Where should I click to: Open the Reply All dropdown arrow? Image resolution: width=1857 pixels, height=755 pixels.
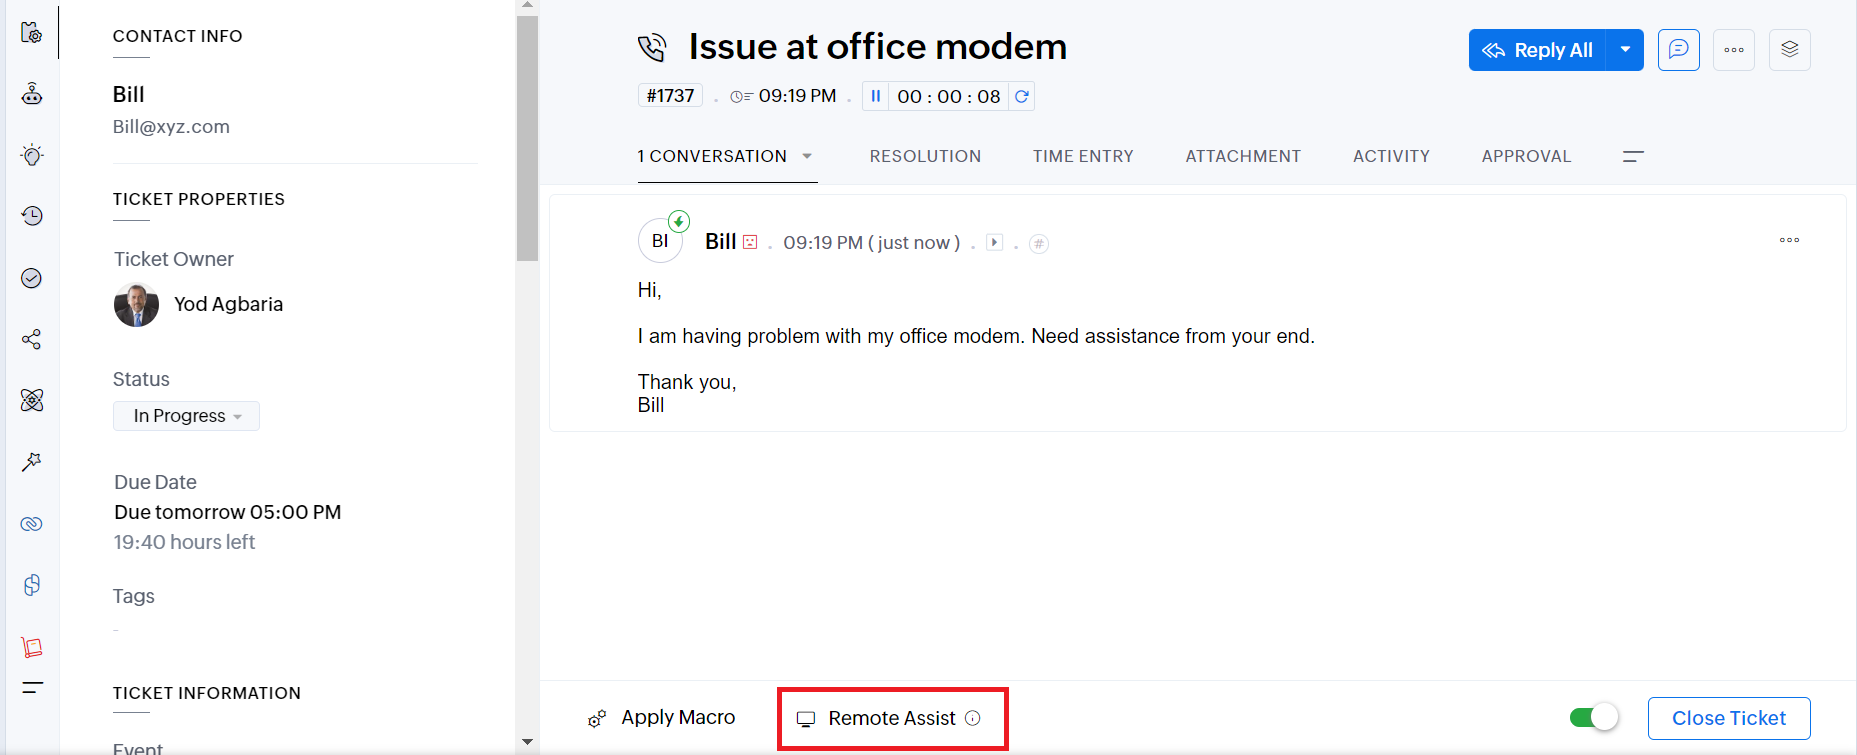click(1625, 50)
